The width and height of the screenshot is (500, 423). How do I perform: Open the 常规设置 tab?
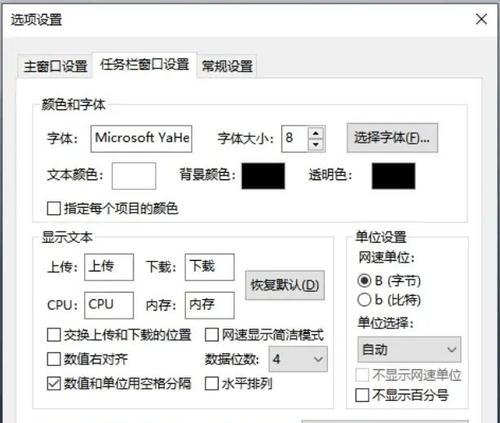pos(227,66)
